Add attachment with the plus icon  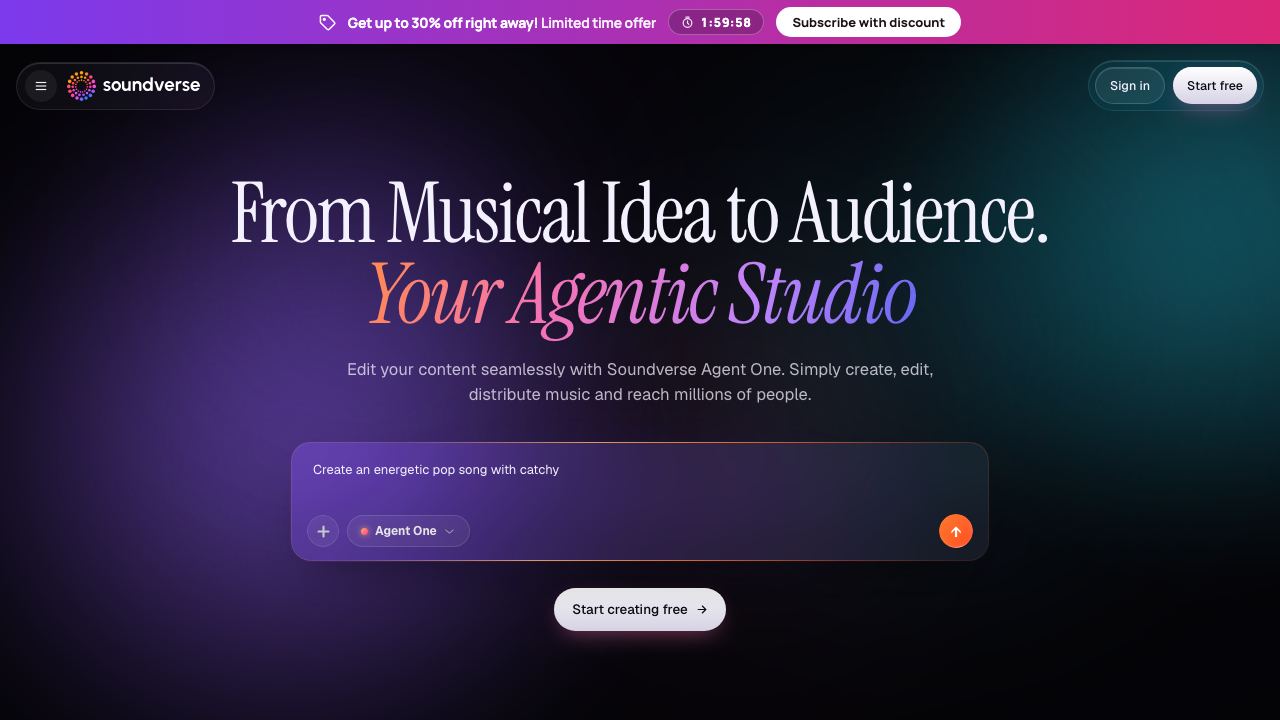pos(323,531)
